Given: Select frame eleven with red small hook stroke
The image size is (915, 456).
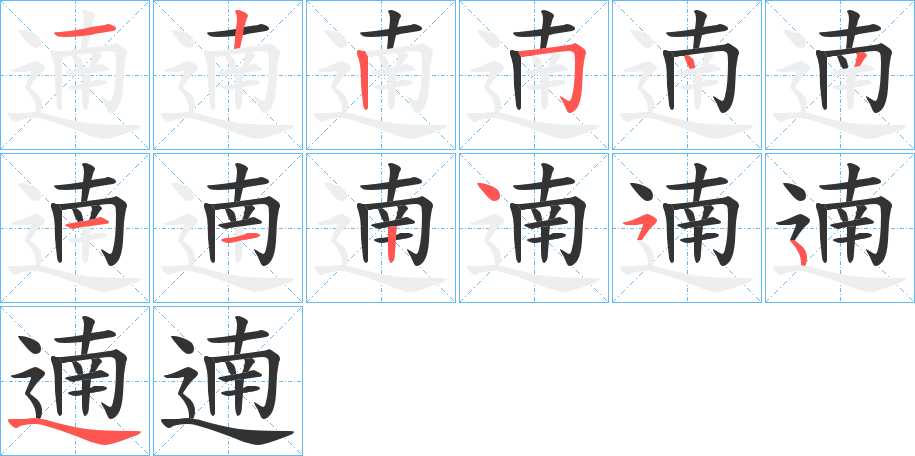Looking at the screenshot, I should pyautogui.click(x=687, y=228).
